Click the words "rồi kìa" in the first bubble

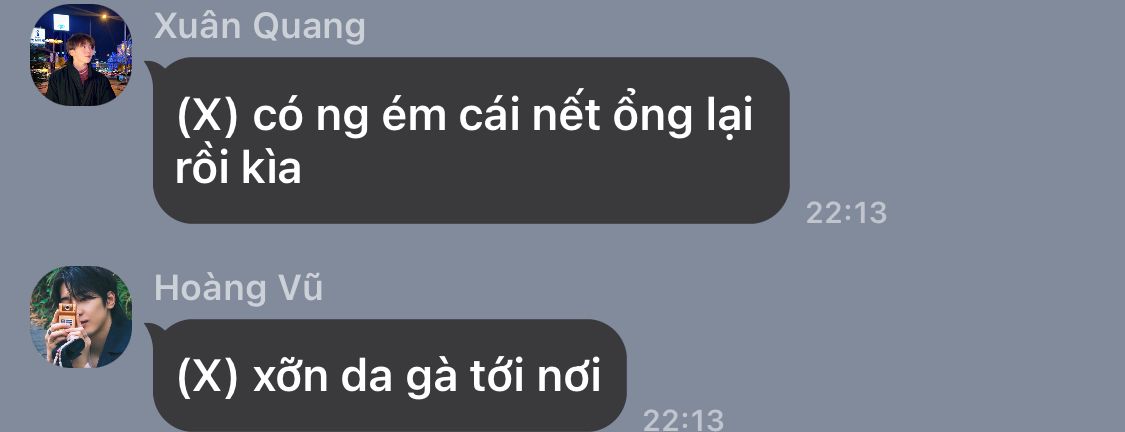pyautogui.click(x=238, y=169)
